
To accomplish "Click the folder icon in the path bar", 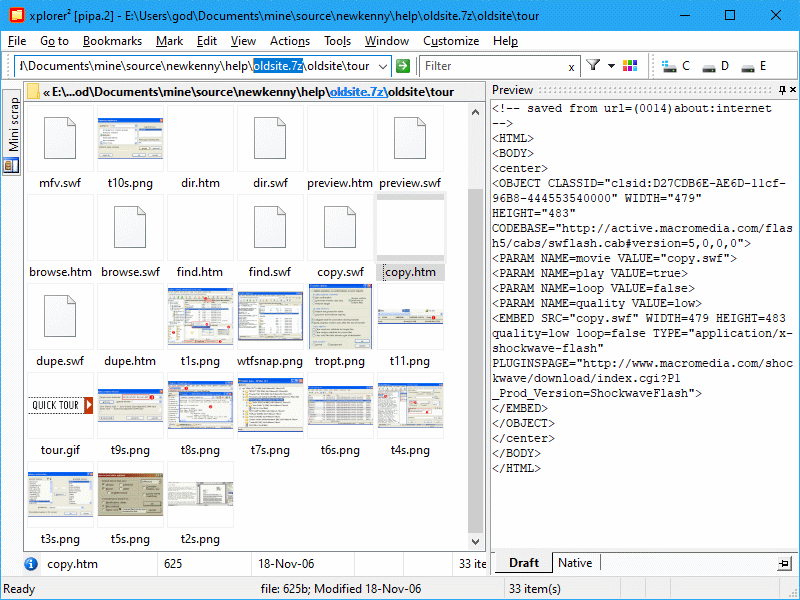I will pyautogui.click(x=34, y=91).
